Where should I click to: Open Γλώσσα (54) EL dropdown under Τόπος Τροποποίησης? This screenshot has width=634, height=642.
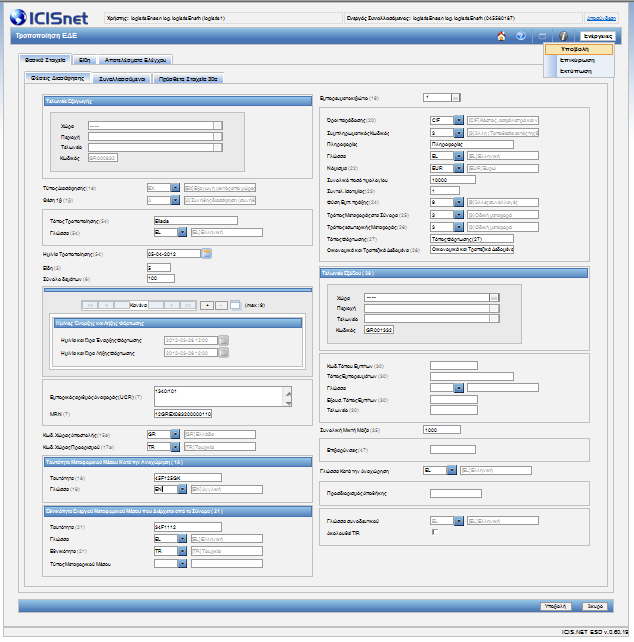point(182,233)
